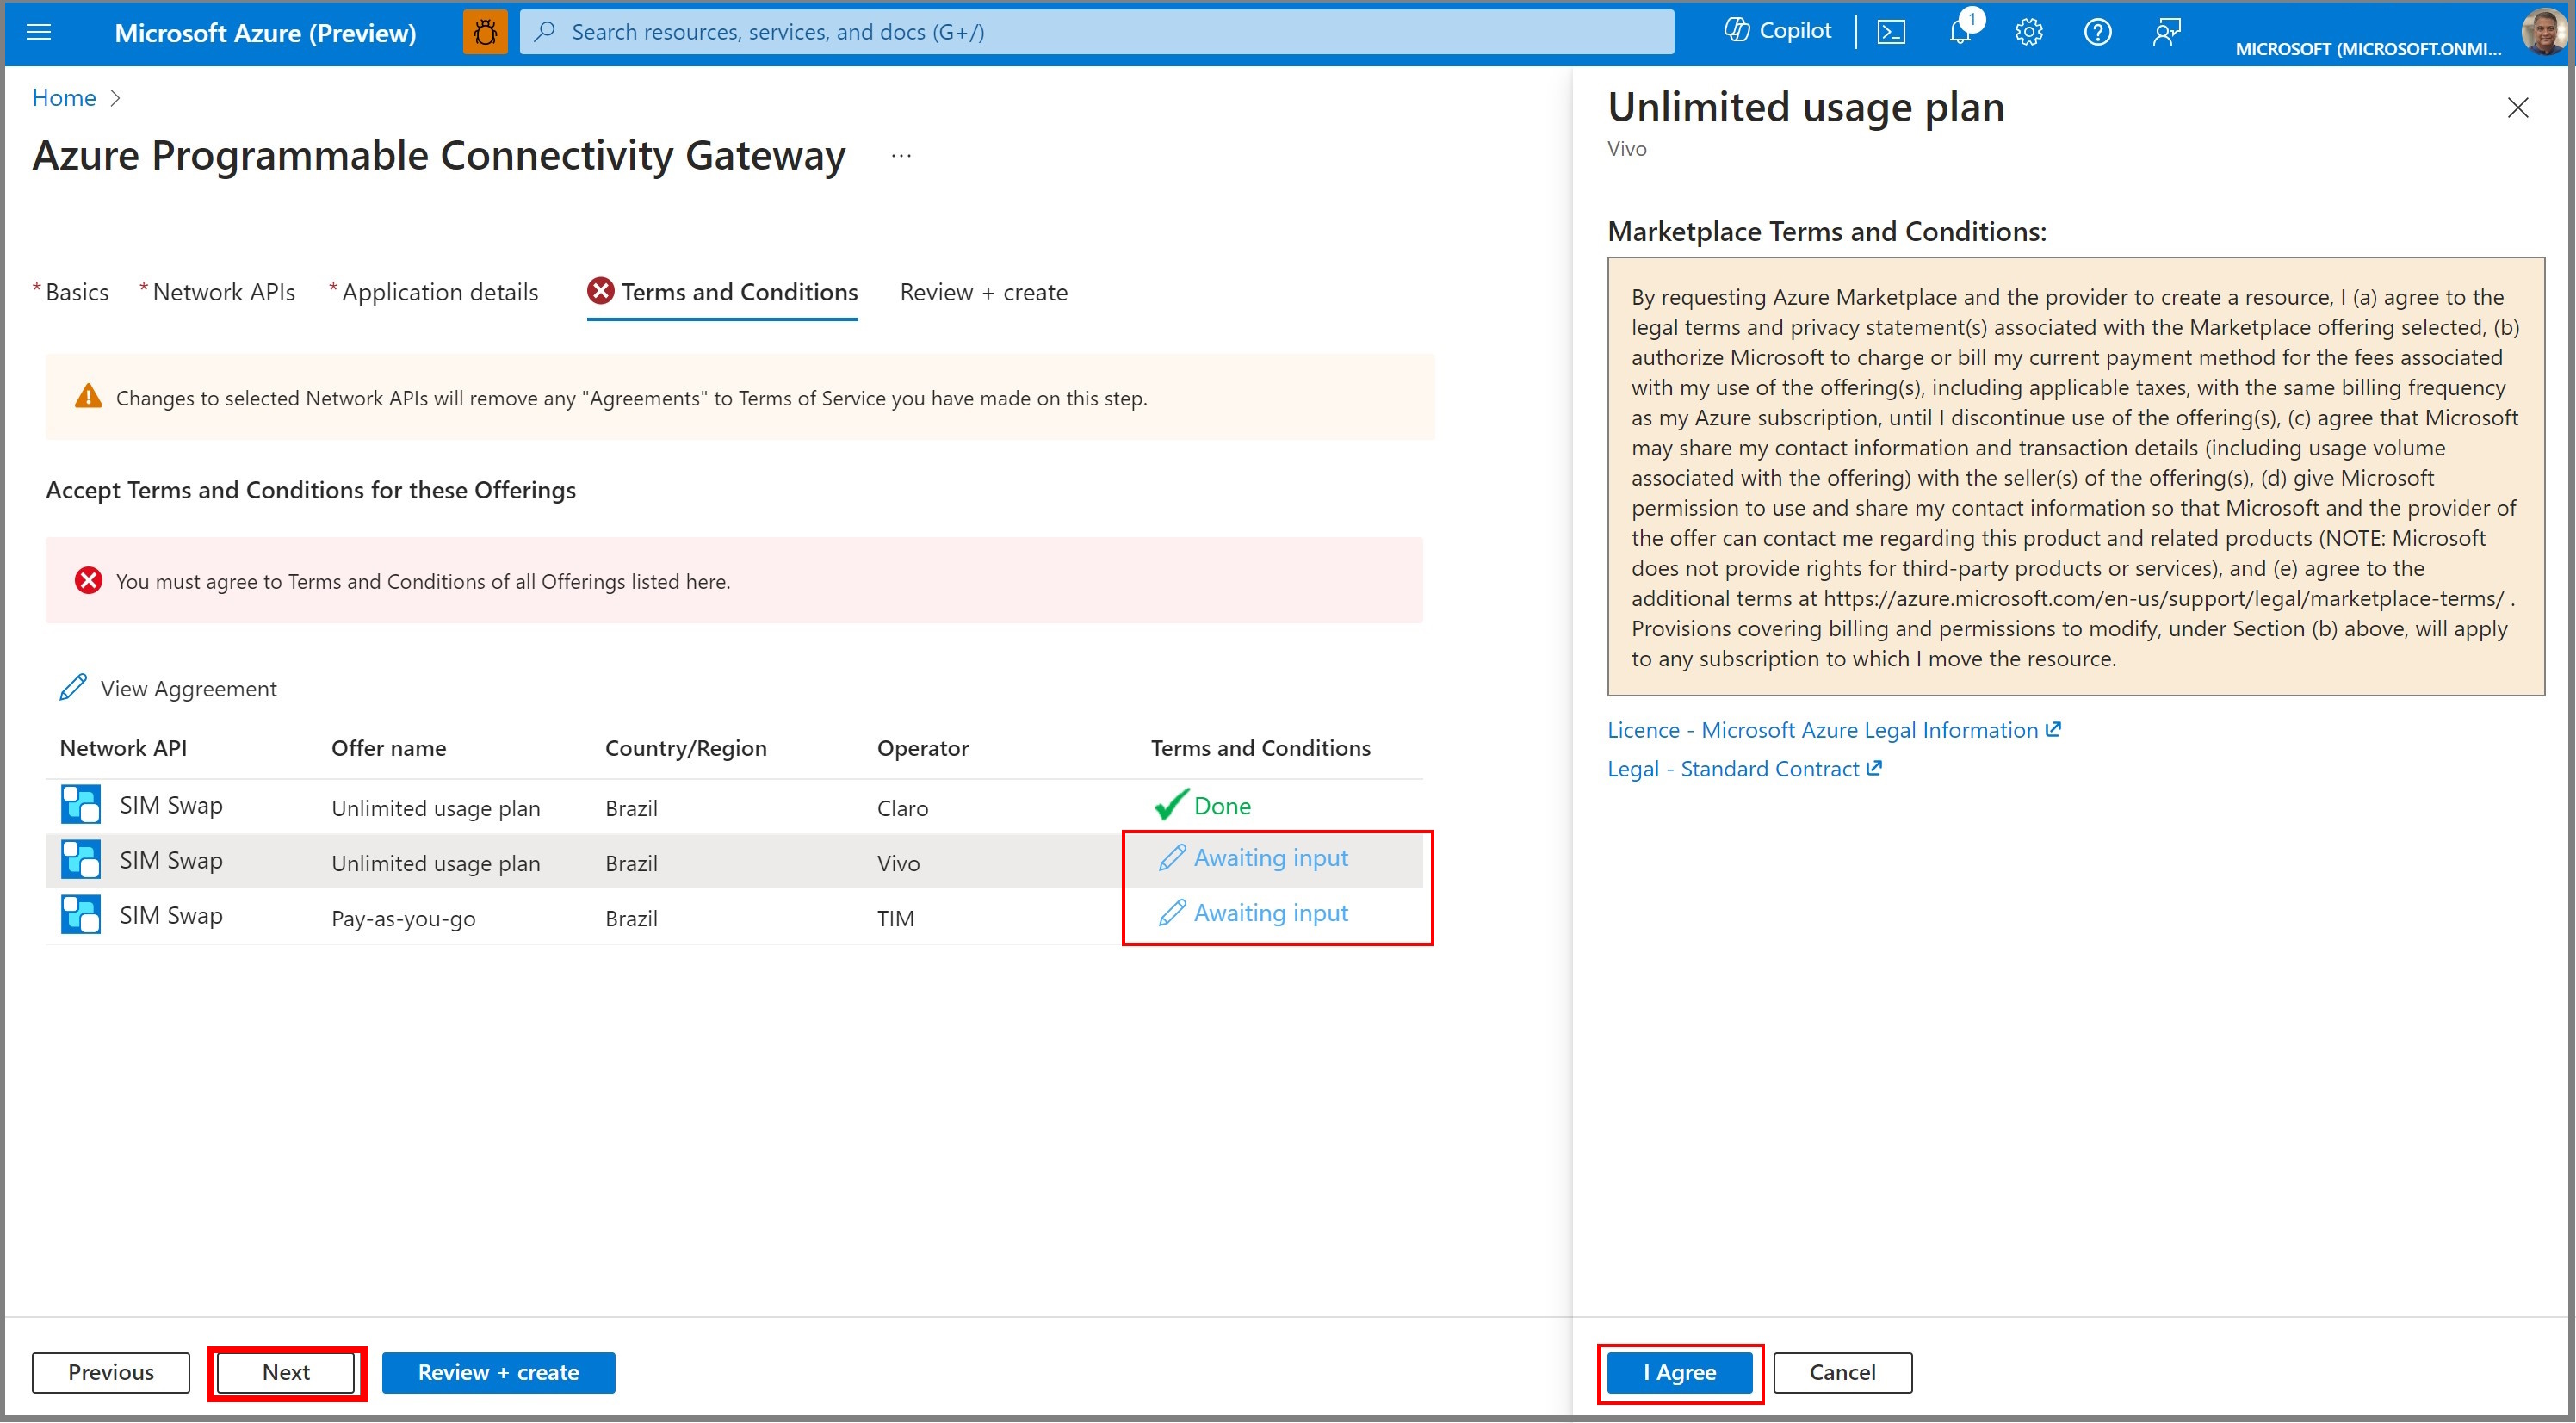Select the Vivo operator cell
This screenshot has height=1423, width=2576.
coord(898,863)
